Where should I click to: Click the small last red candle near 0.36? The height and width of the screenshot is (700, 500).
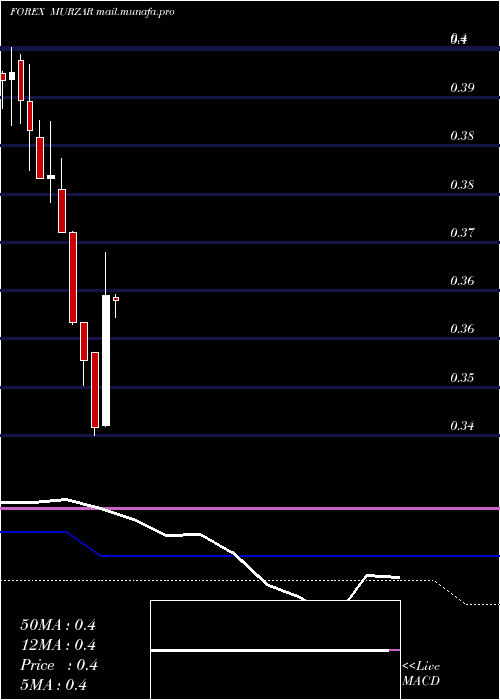[x=116, y=299]
